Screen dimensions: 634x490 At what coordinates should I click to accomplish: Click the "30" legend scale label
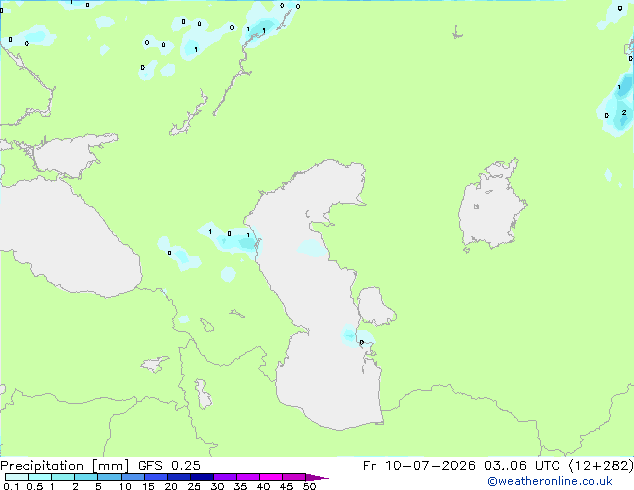click(x=217, y=486)
